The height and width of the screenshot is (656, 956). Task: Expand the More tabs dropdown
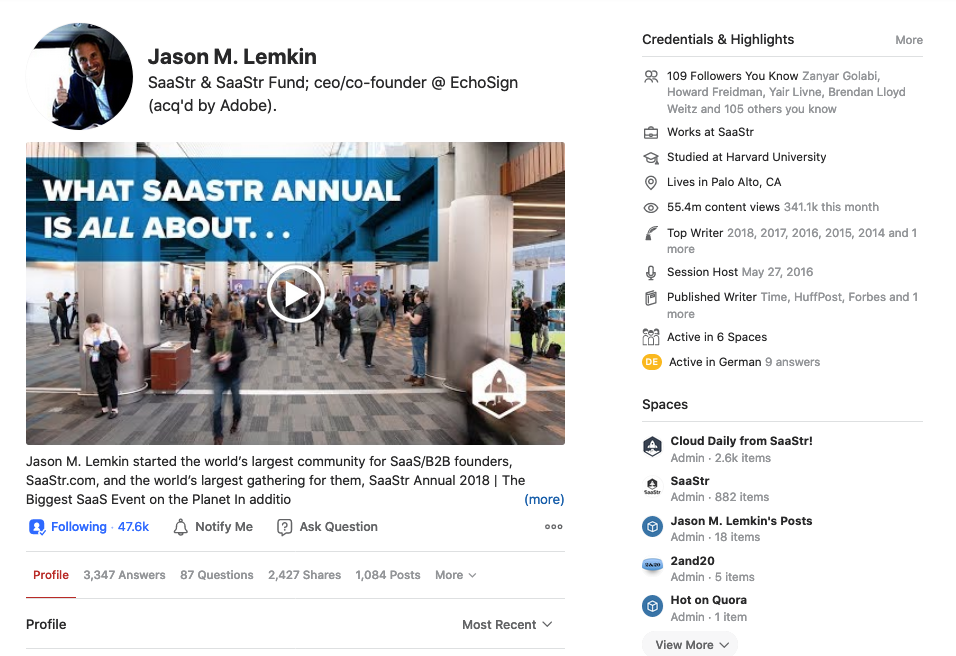click(x=455, y=575)
